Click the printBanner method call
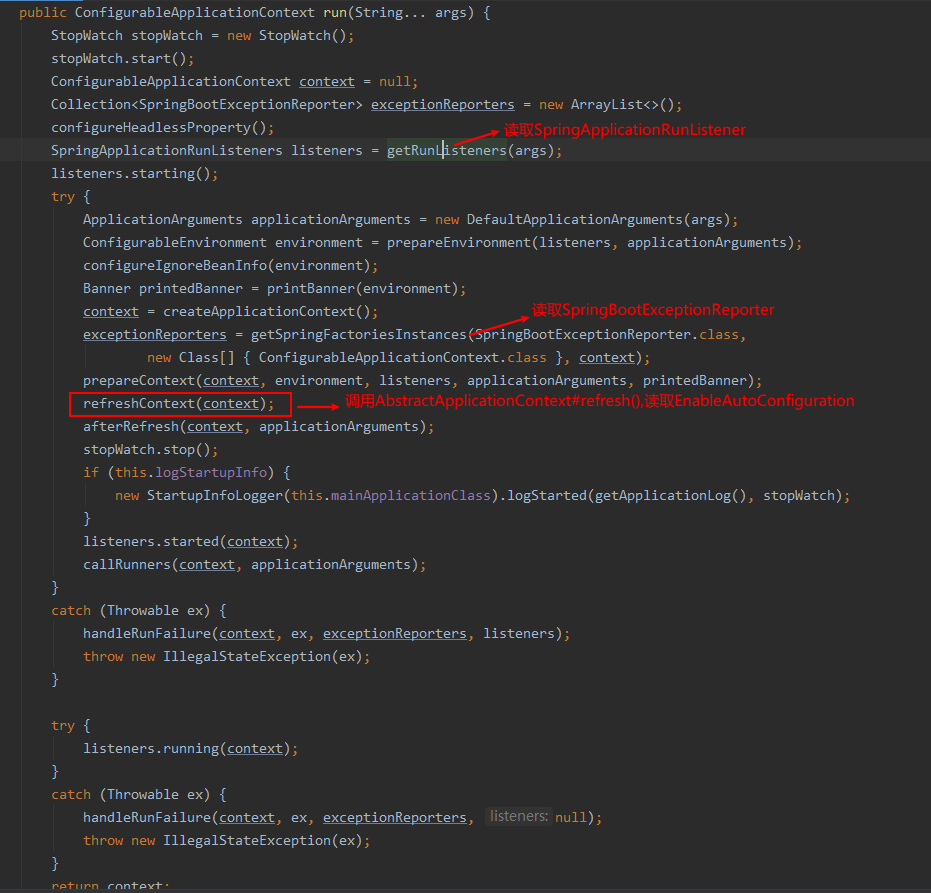This screenshot has height=893, width=931. pyautogui.click(x=311, y=289)
